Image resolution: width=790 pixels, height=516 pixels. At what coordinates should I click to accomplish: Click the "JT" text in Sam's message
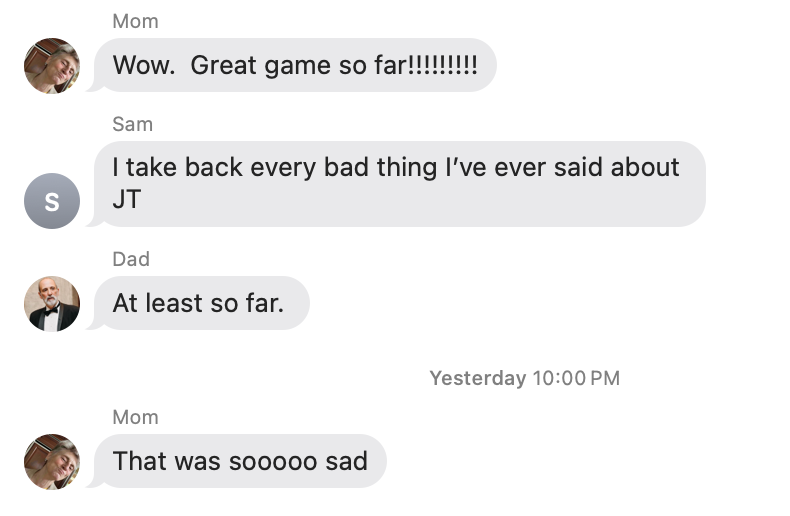coord(127,199)
